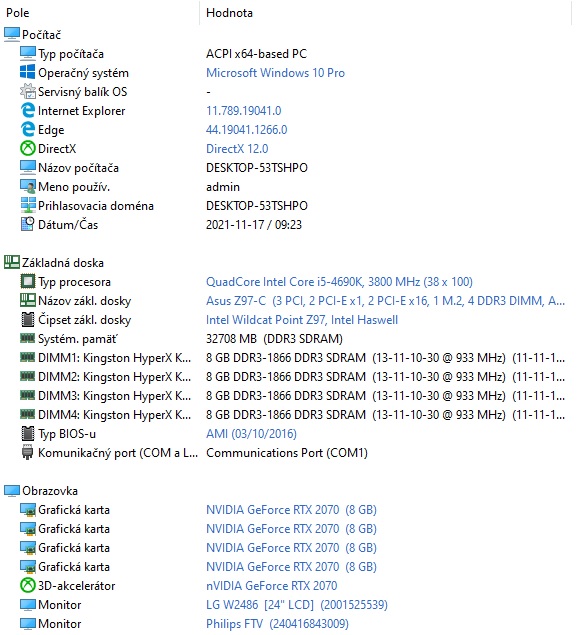Viewport: 587px width, 635px height.
Task: Select the Základná doska group row
Action: click(63, 263)
